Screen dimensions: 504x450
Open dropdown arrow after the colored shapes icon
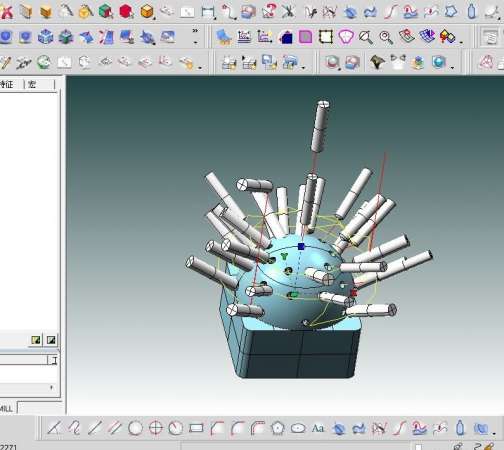461,42
